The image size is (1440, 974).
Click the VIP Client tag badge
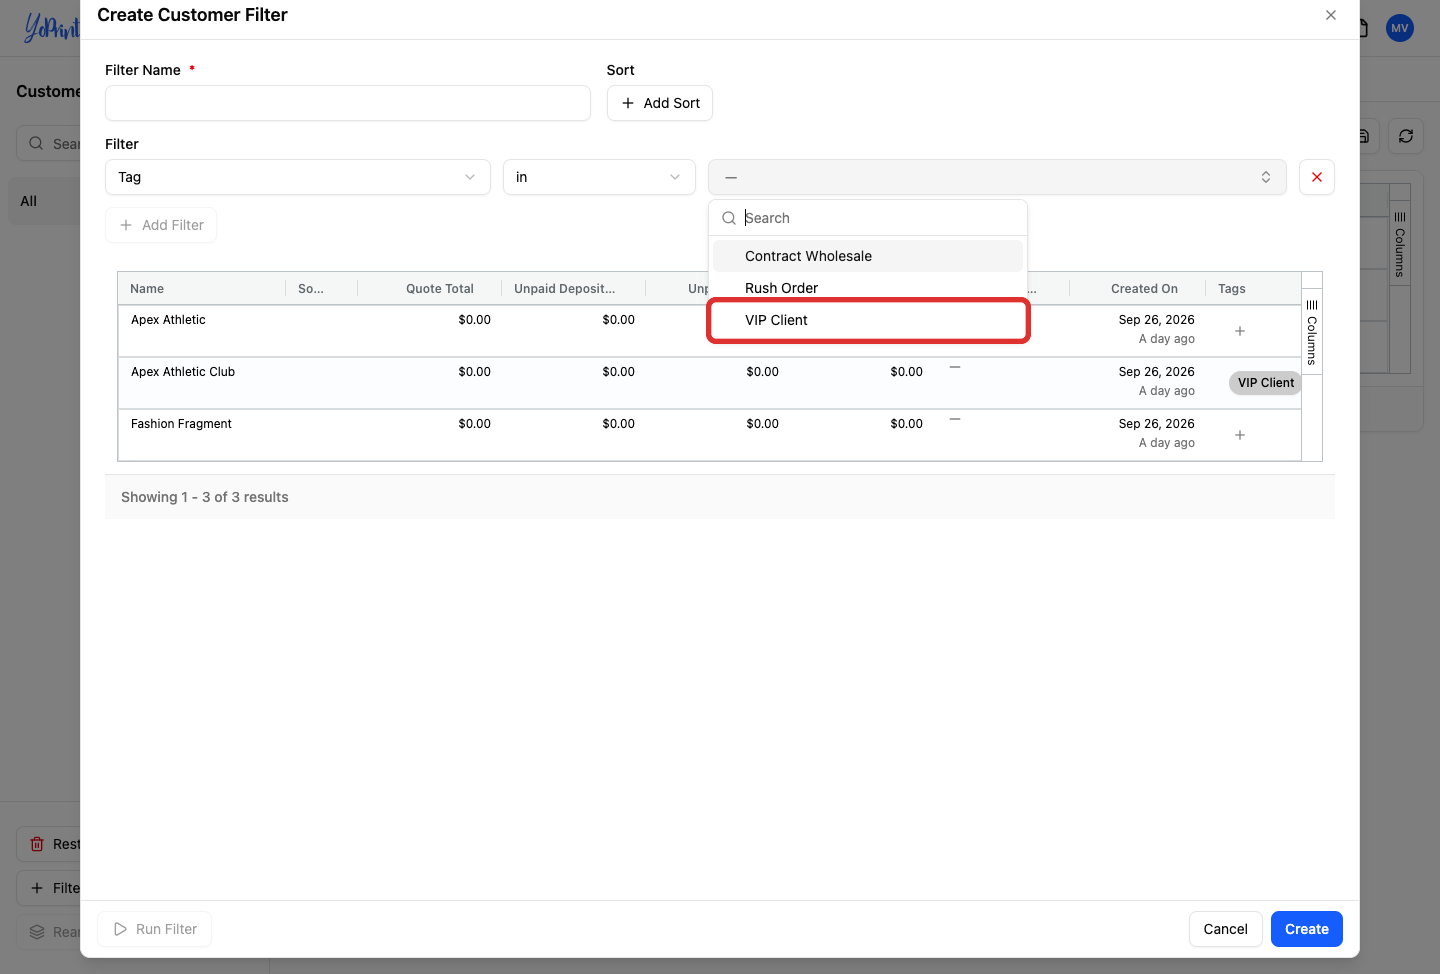[x=1265, y=383]
